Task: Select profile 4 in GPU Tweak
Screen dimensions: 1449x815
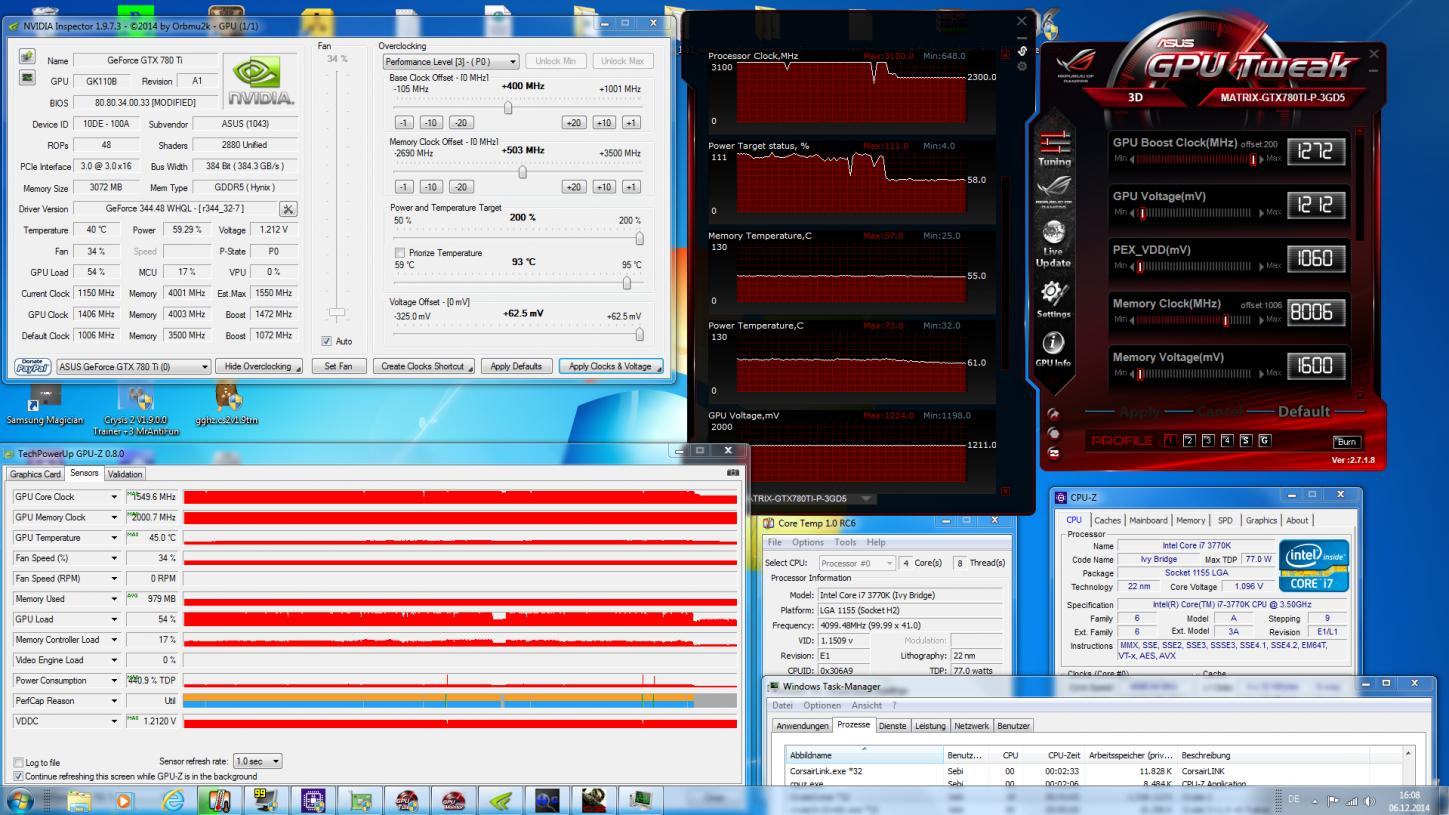Action: (1227, 440)
